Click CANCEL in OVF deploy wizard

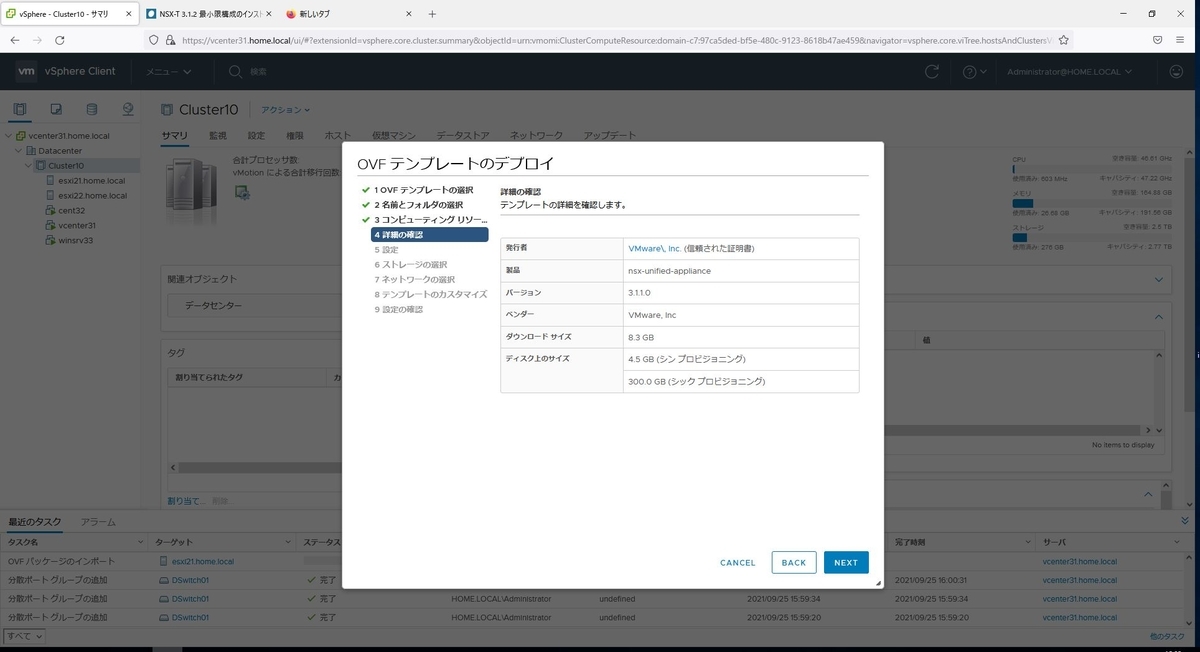click(x=738, y=563)
